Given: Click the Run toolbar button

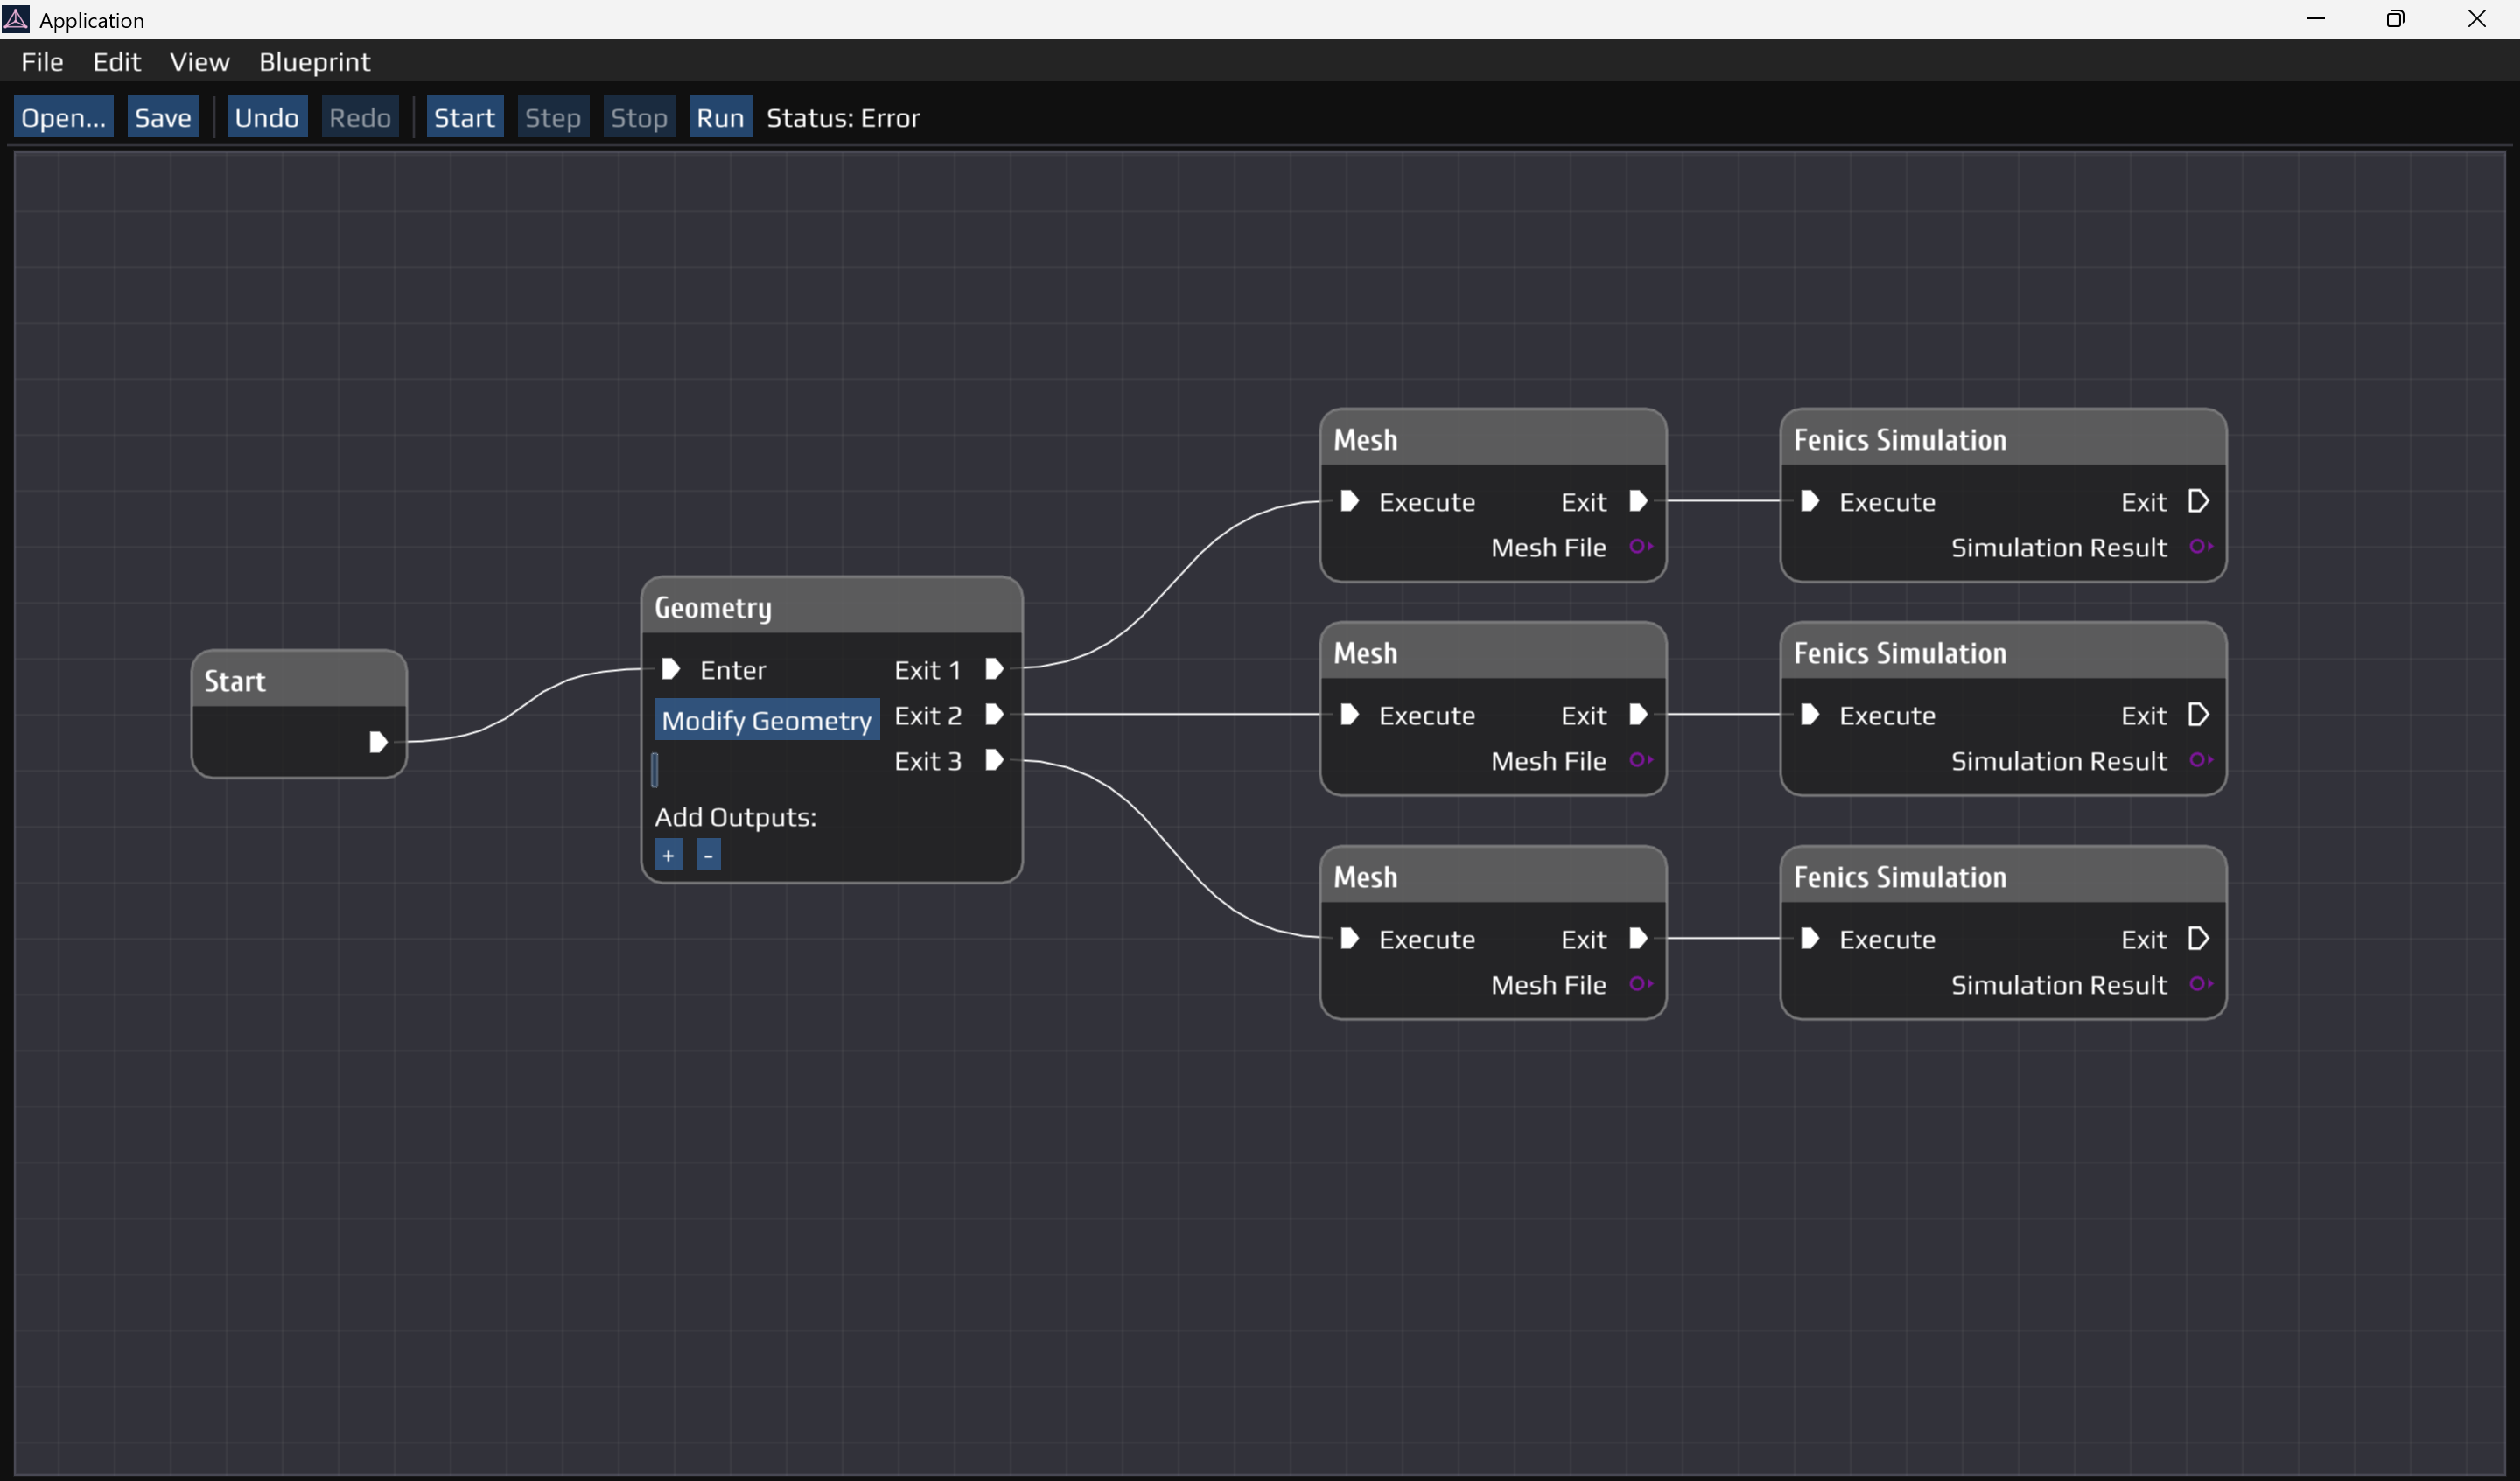Looking at the screenshot, I should (x=720, y=118).
